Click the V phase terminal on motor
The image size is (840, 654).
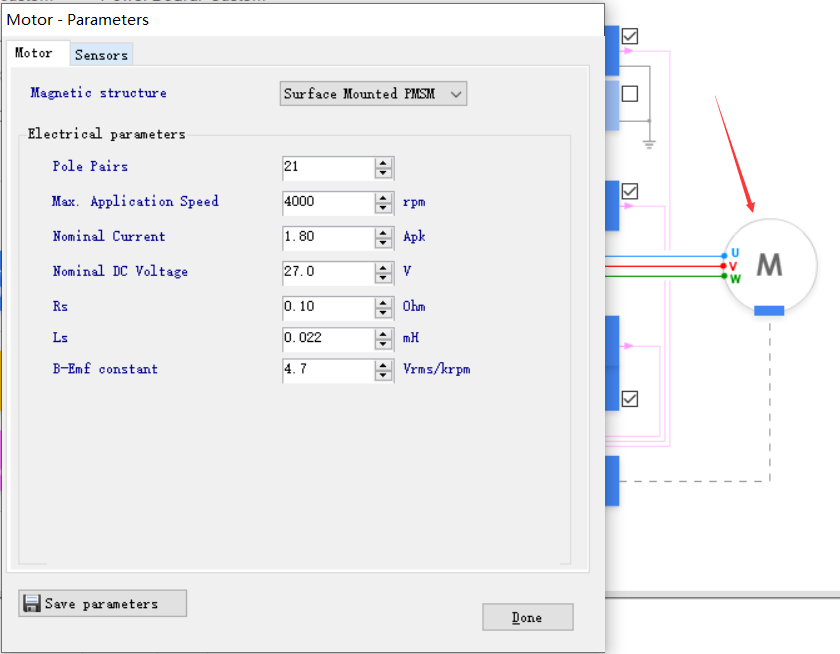pos(723,266)
